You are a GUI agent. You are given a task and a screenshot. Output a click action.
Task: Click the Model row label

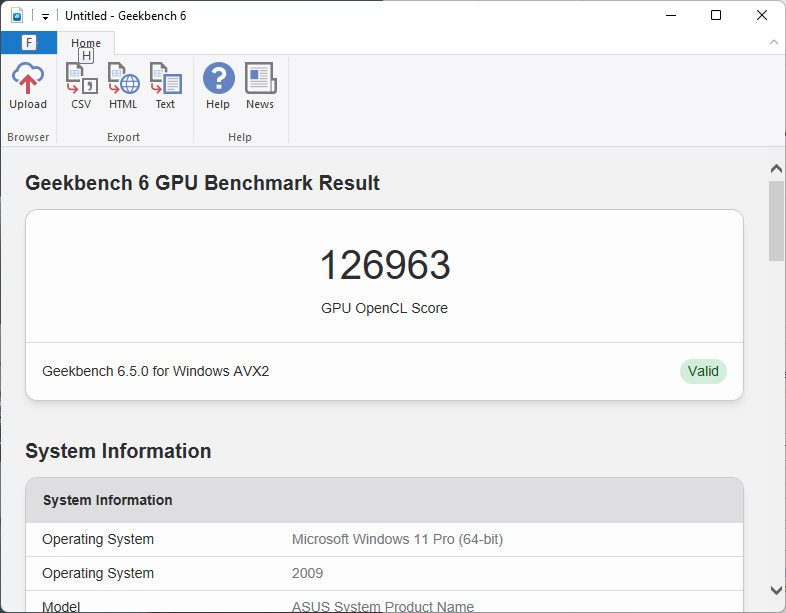pyautogui.click(x=61, y=606)
